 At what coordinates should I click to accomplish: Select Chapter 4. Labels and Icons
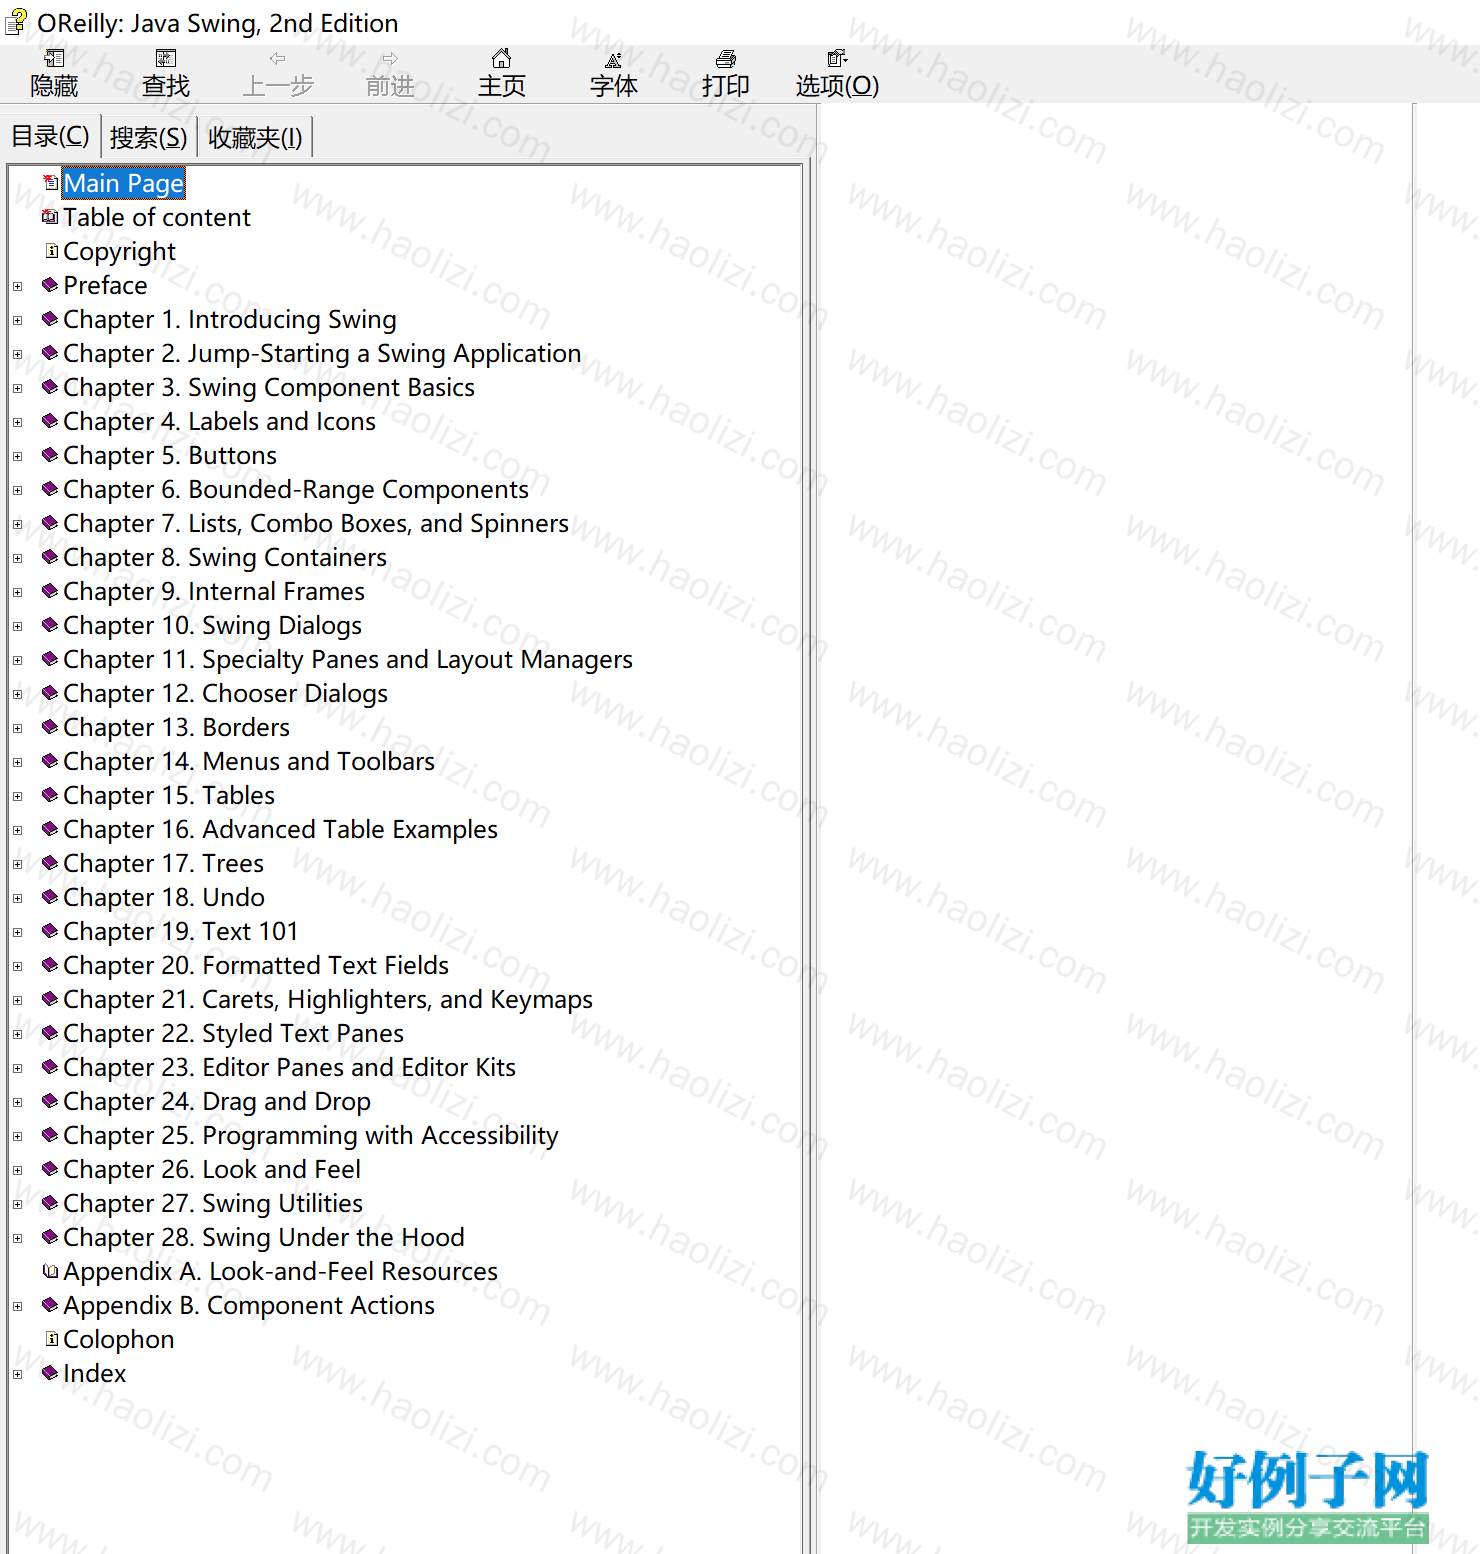click(x=219, y=421)
